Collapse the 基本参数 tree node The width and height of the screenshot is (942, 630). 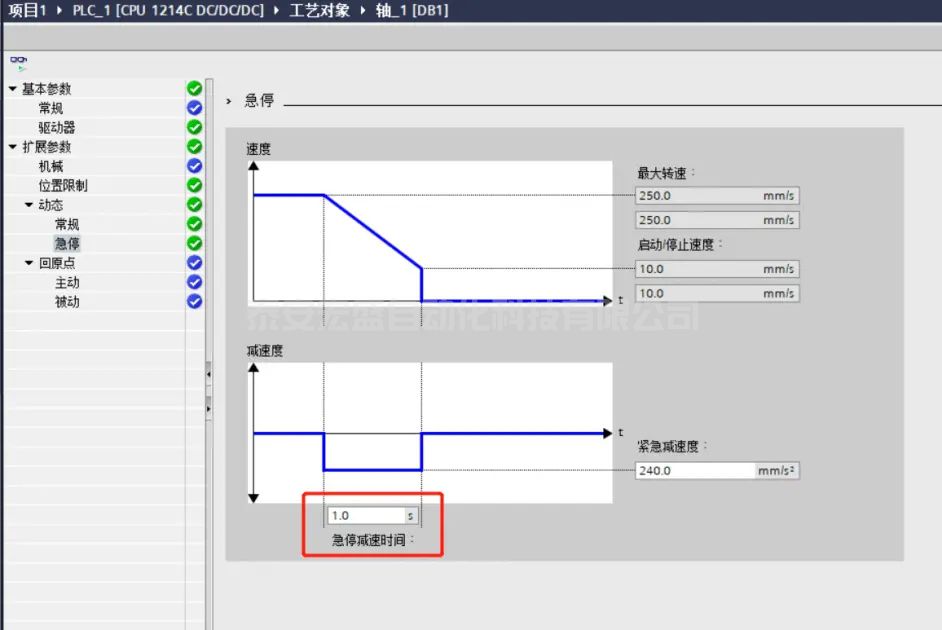(x=13, y=89)
